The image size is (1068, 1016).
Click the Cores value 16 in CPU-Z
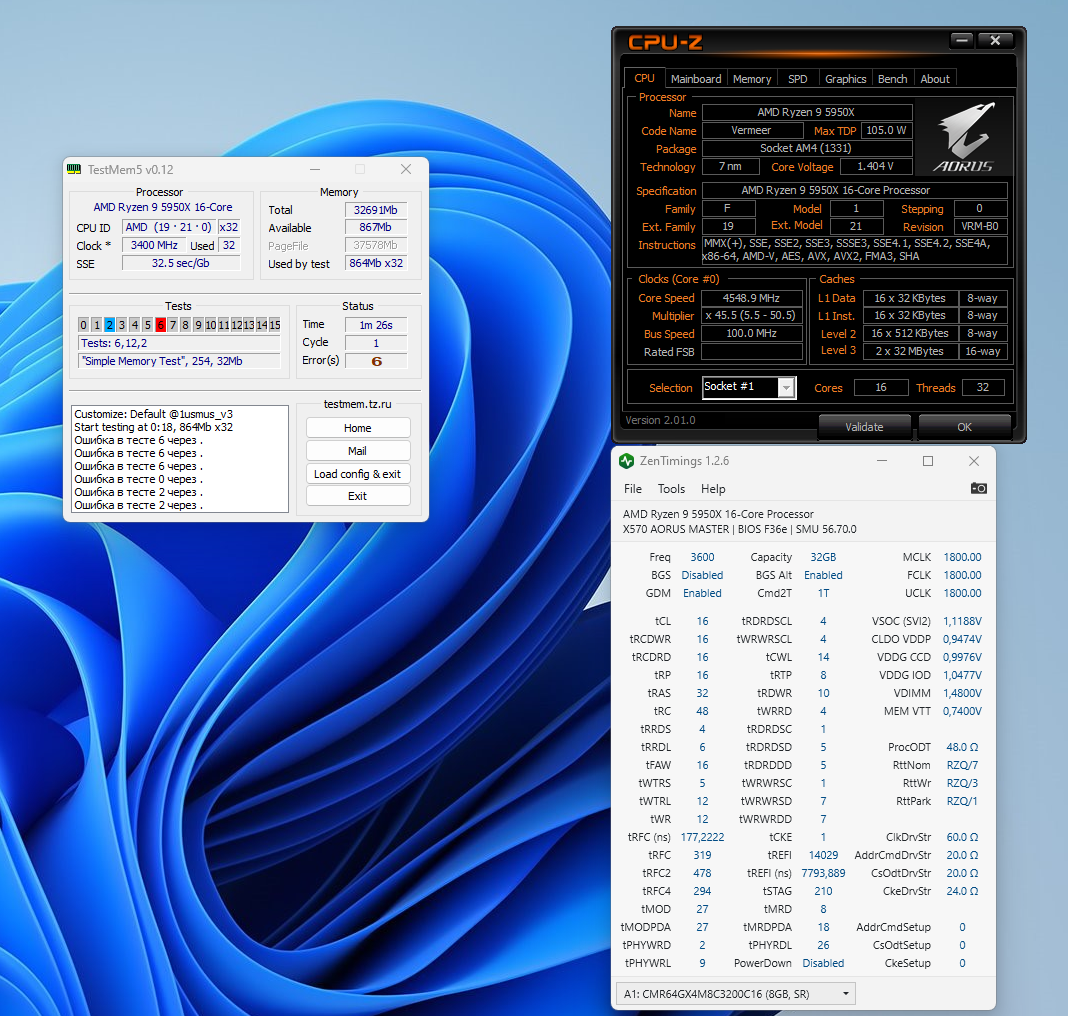click(881, 387)
